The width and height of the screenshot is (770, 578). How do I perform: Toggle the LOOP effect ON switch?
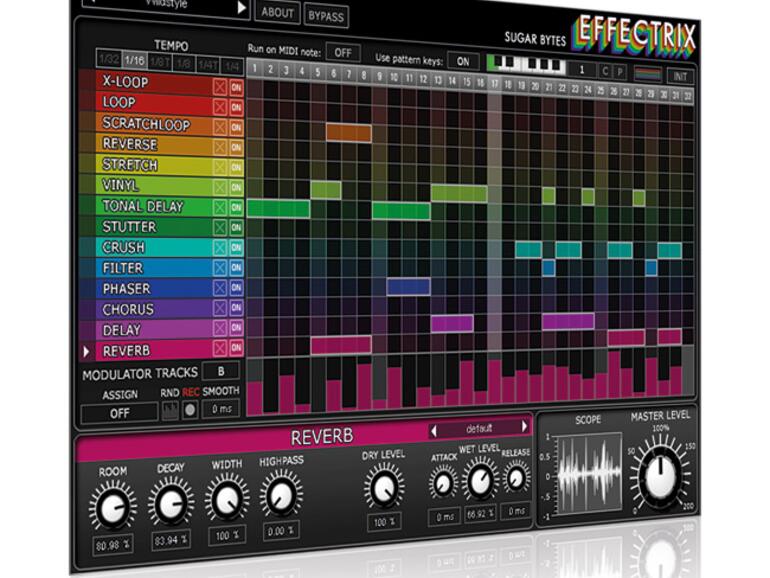pos(236,107)
